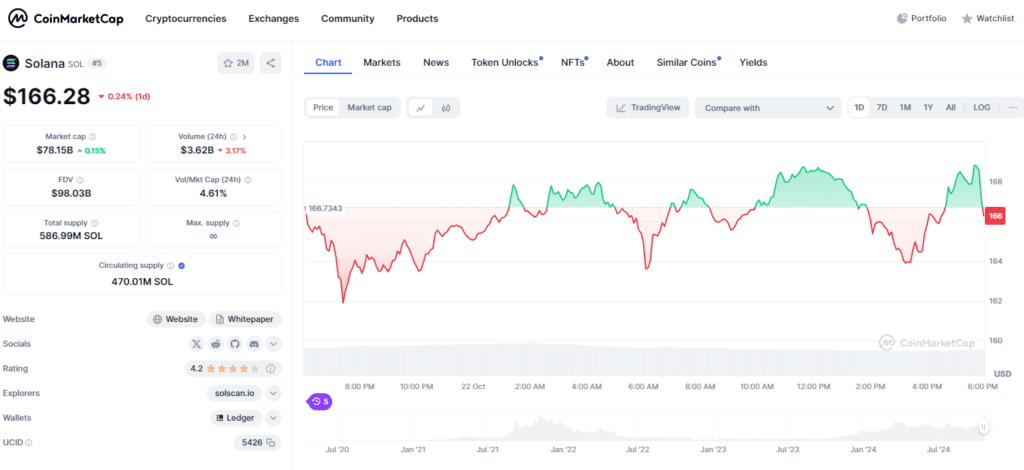The width and height of the screenshot is (1024, 470).
Task: Open the chart more options ellipsis
Action: click(x=1013, y=108)
